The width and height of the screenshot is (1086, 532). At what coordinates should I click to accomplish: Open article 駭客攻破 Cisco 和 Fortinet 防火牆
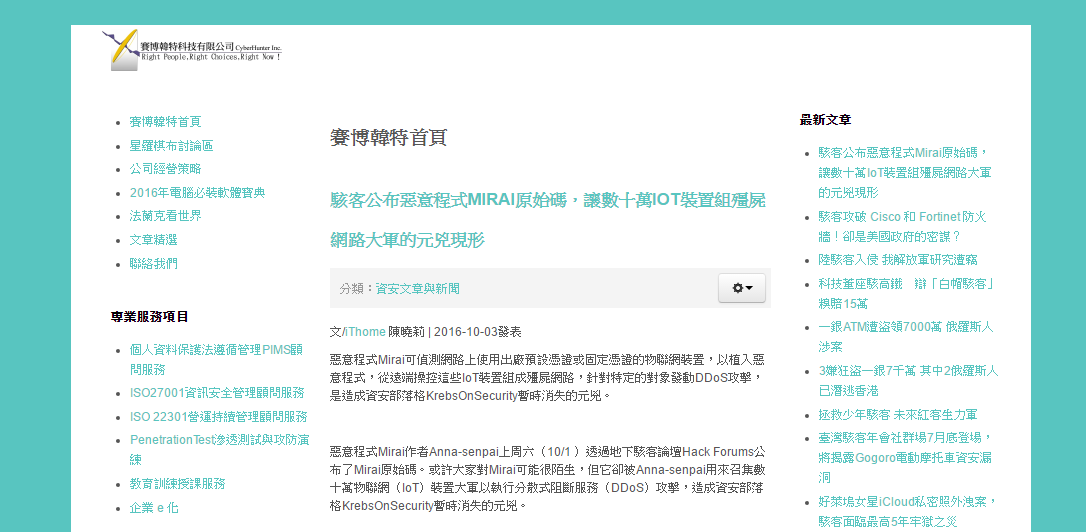[902, 227]
